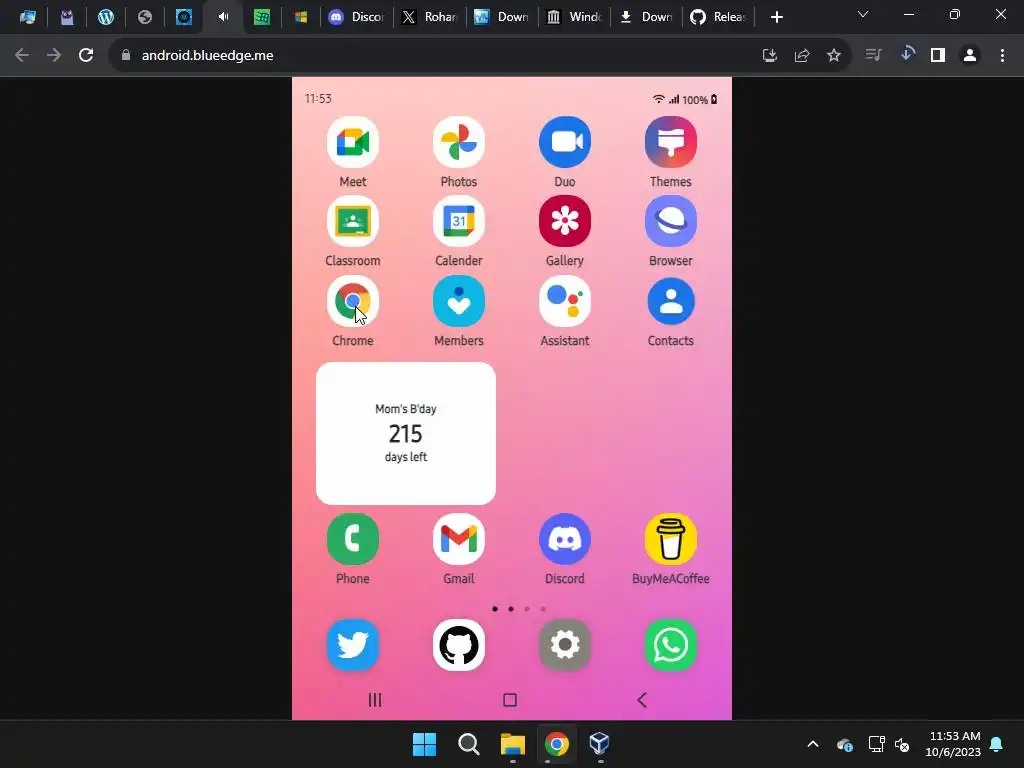
Task: Tap the recent apps navigation button
Action: point(375,700)
